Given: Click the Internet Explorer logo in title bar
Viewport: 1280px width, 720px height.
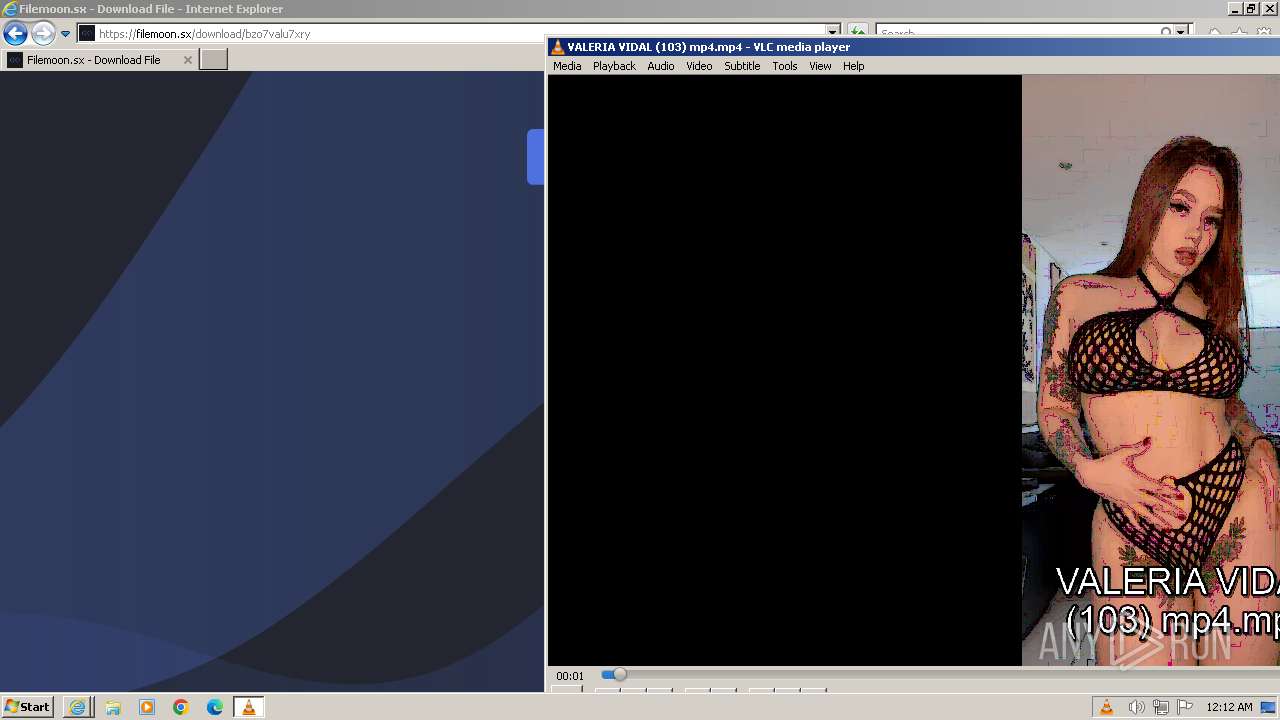Looking at the screenshot, I should (x=10, y=9).
